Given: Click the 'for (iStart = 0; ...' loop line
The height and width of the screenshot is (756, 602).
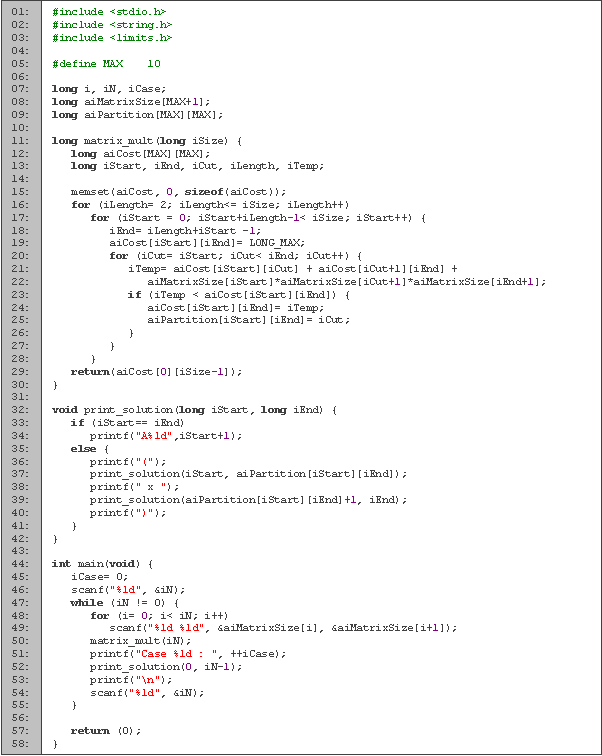Looking at the screenshot, I should coord(258,218).
